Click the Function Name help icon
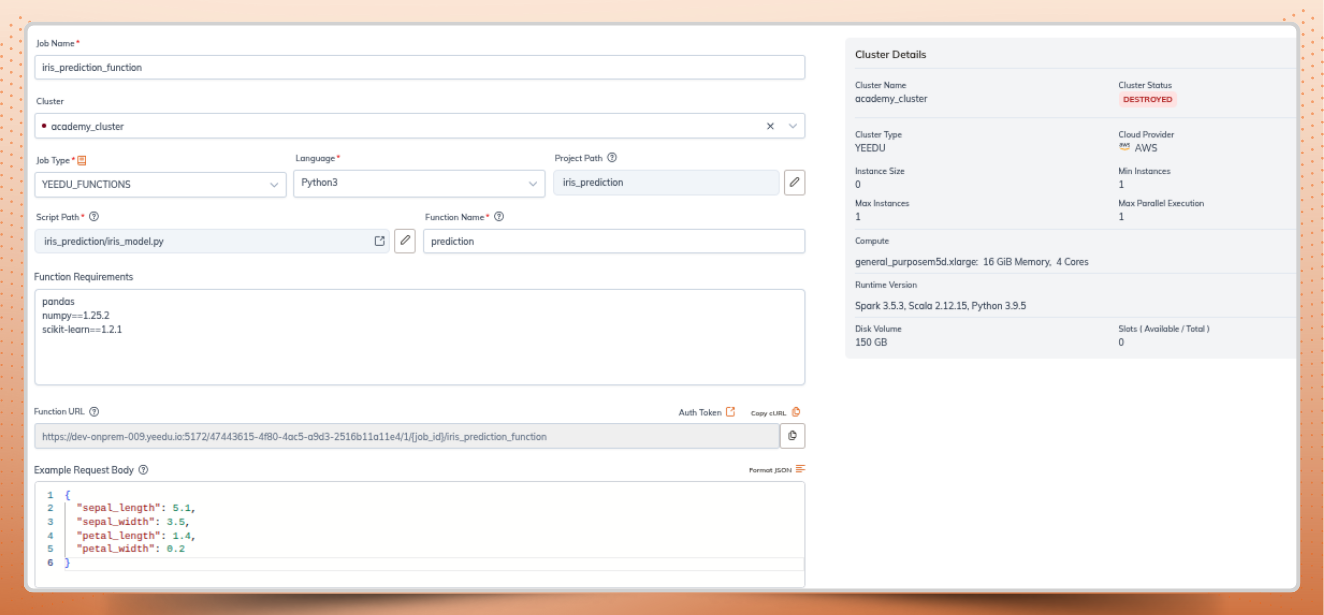 499,216
